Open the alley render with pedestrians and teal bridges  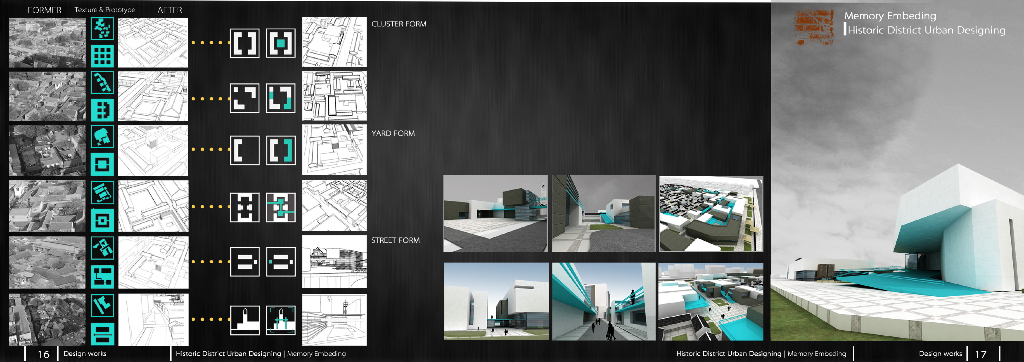[603, 301]
